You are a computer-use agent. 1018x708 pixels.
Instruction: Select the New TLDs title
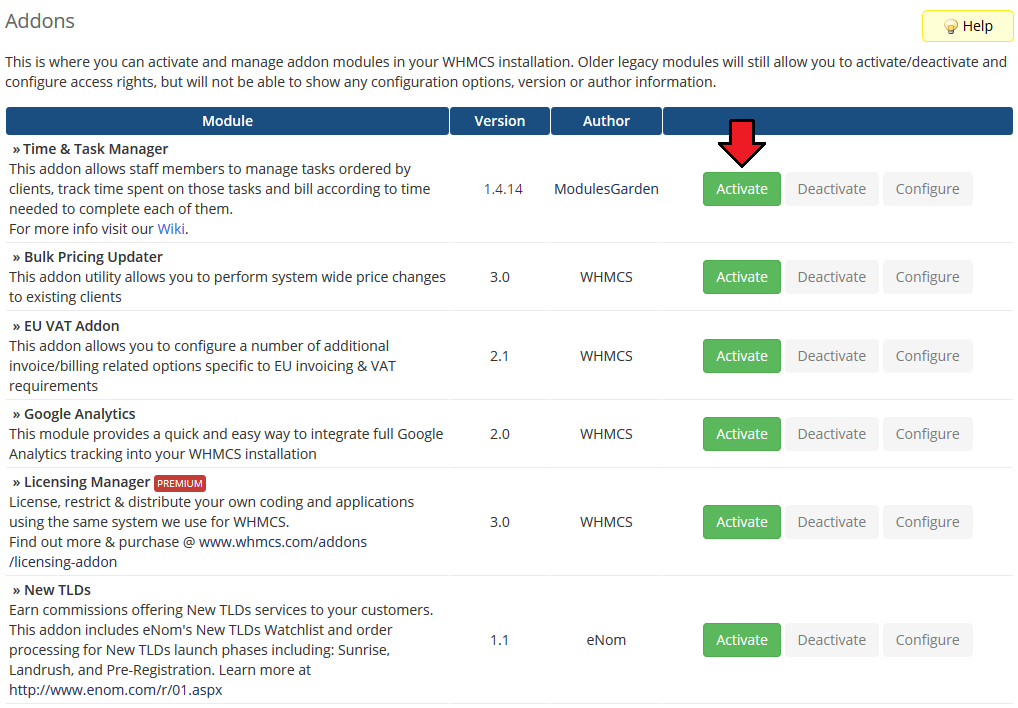click(57, 590)
